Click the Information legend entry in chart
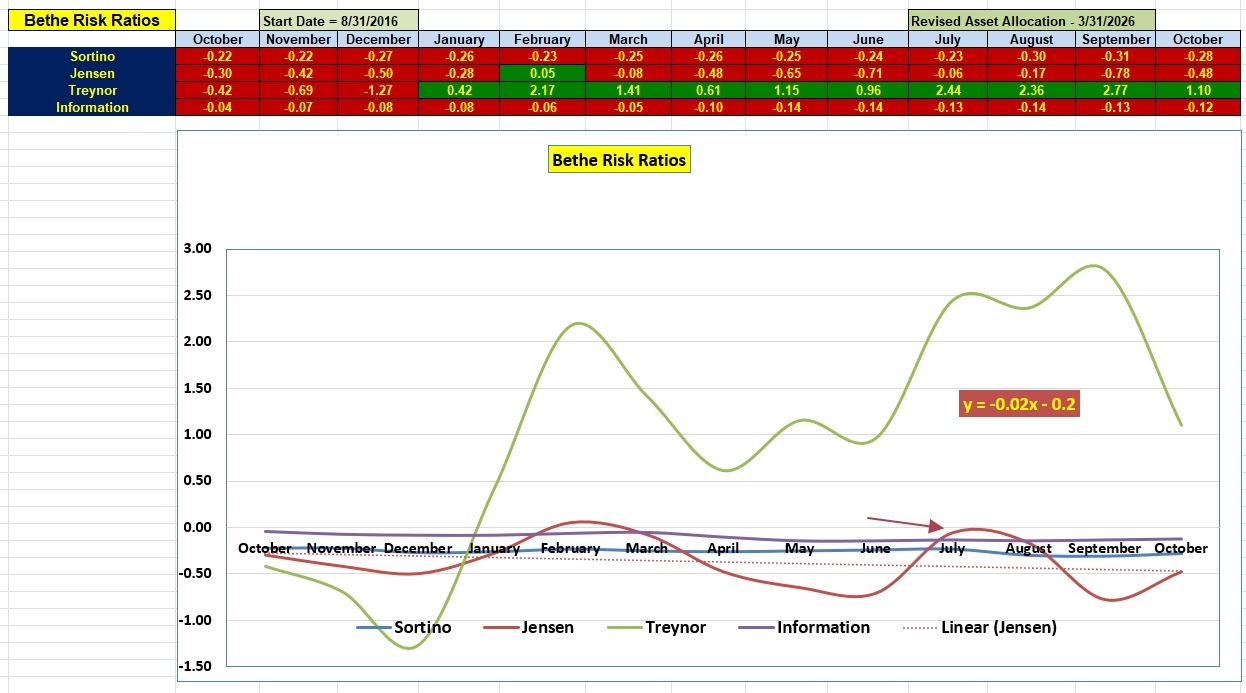This screenshot has height=693, width=1246. click(x=804, y=627)
